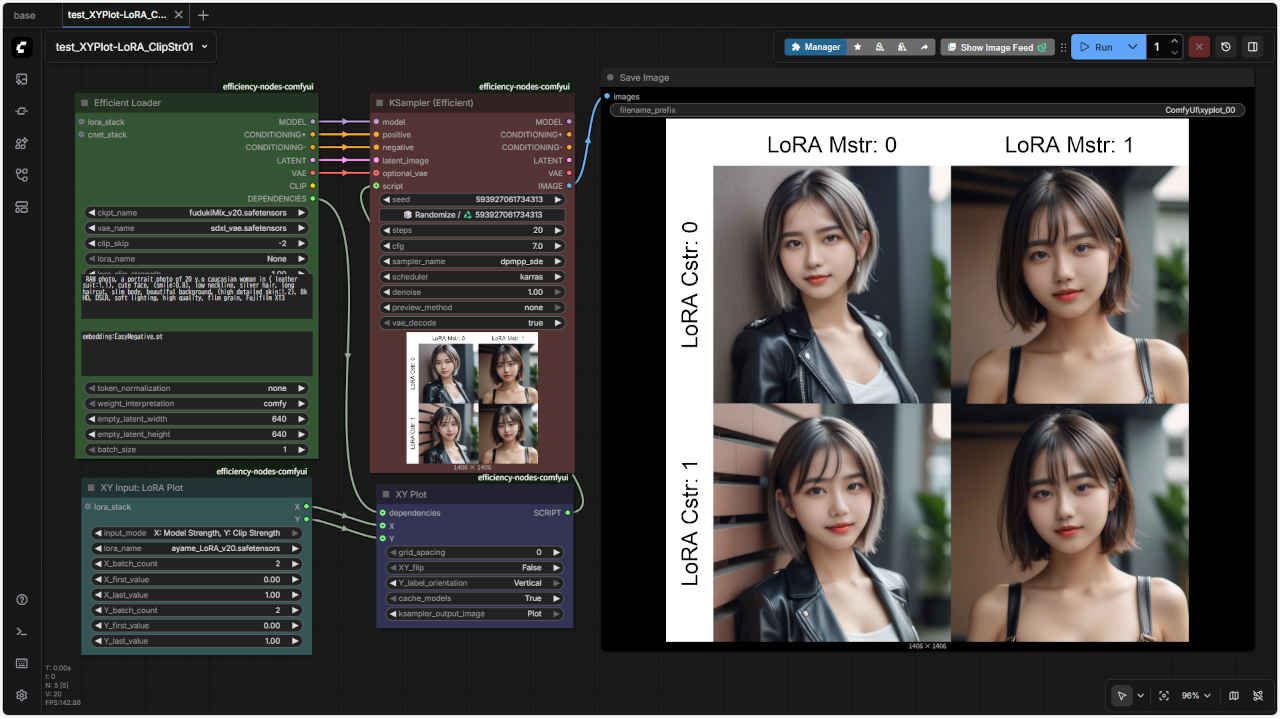Toggle the XY_flip False option
The width and height of the screenshot is (1280, 719).
click(x=475, y=567)
